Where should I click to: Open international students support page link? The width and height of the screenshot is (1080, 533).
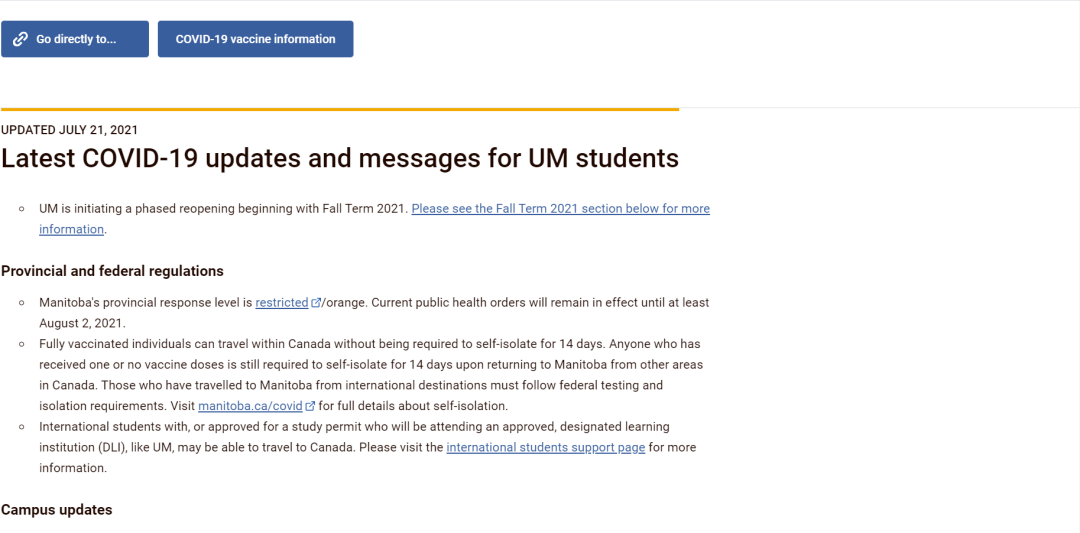tap(546, 447)
